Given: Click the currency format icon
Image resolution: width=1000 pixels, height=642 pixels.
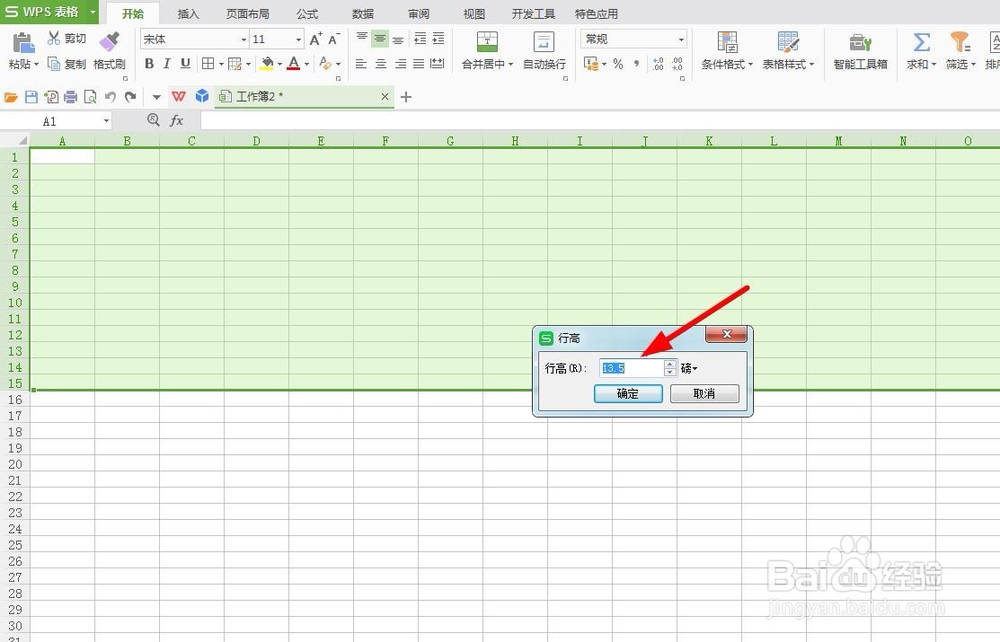Looking at the screenshot, I should point(591,63).
